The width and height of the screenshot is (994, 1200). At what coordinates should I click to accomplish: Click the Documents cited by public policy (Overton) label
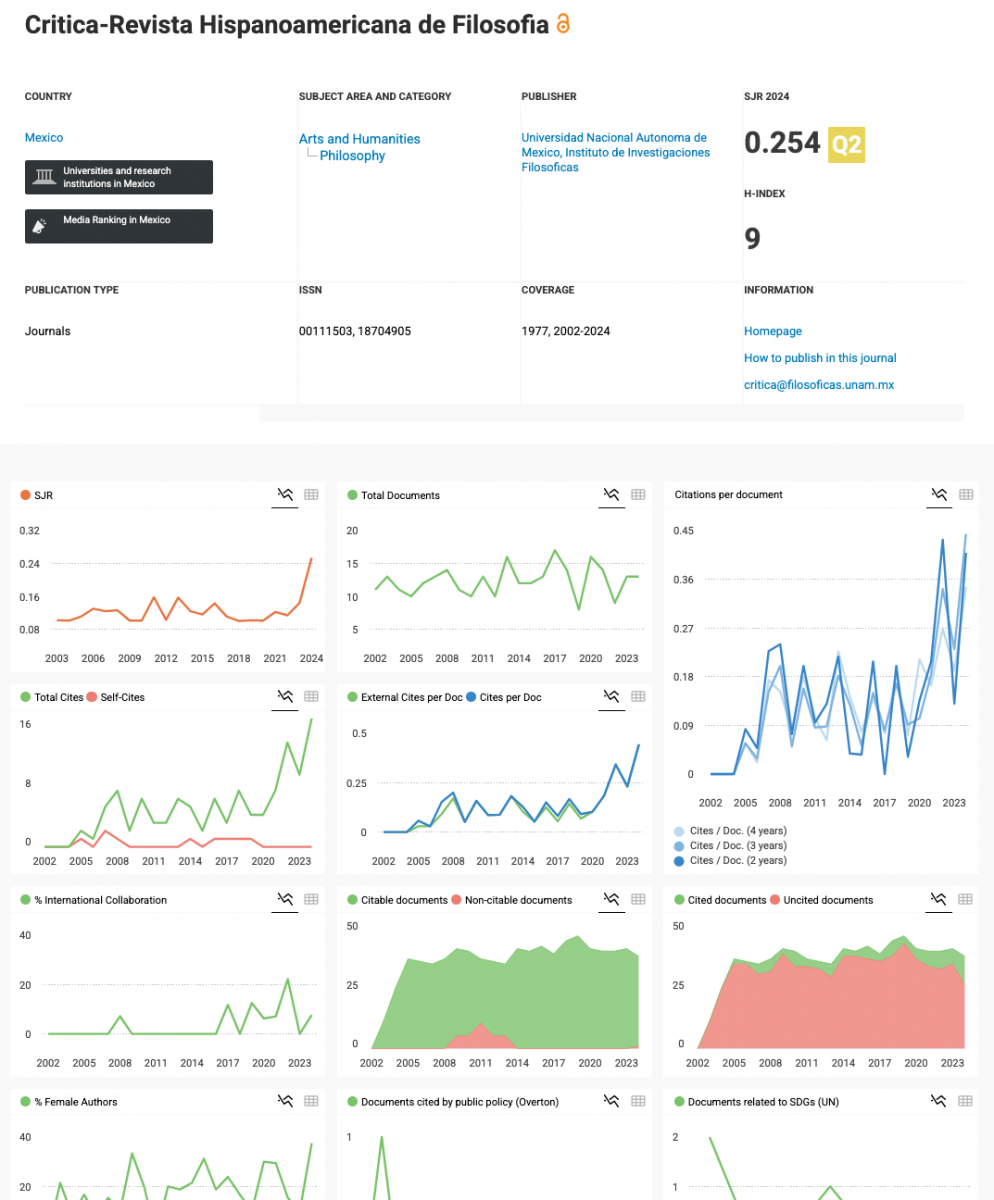[x=460, y=1102]
